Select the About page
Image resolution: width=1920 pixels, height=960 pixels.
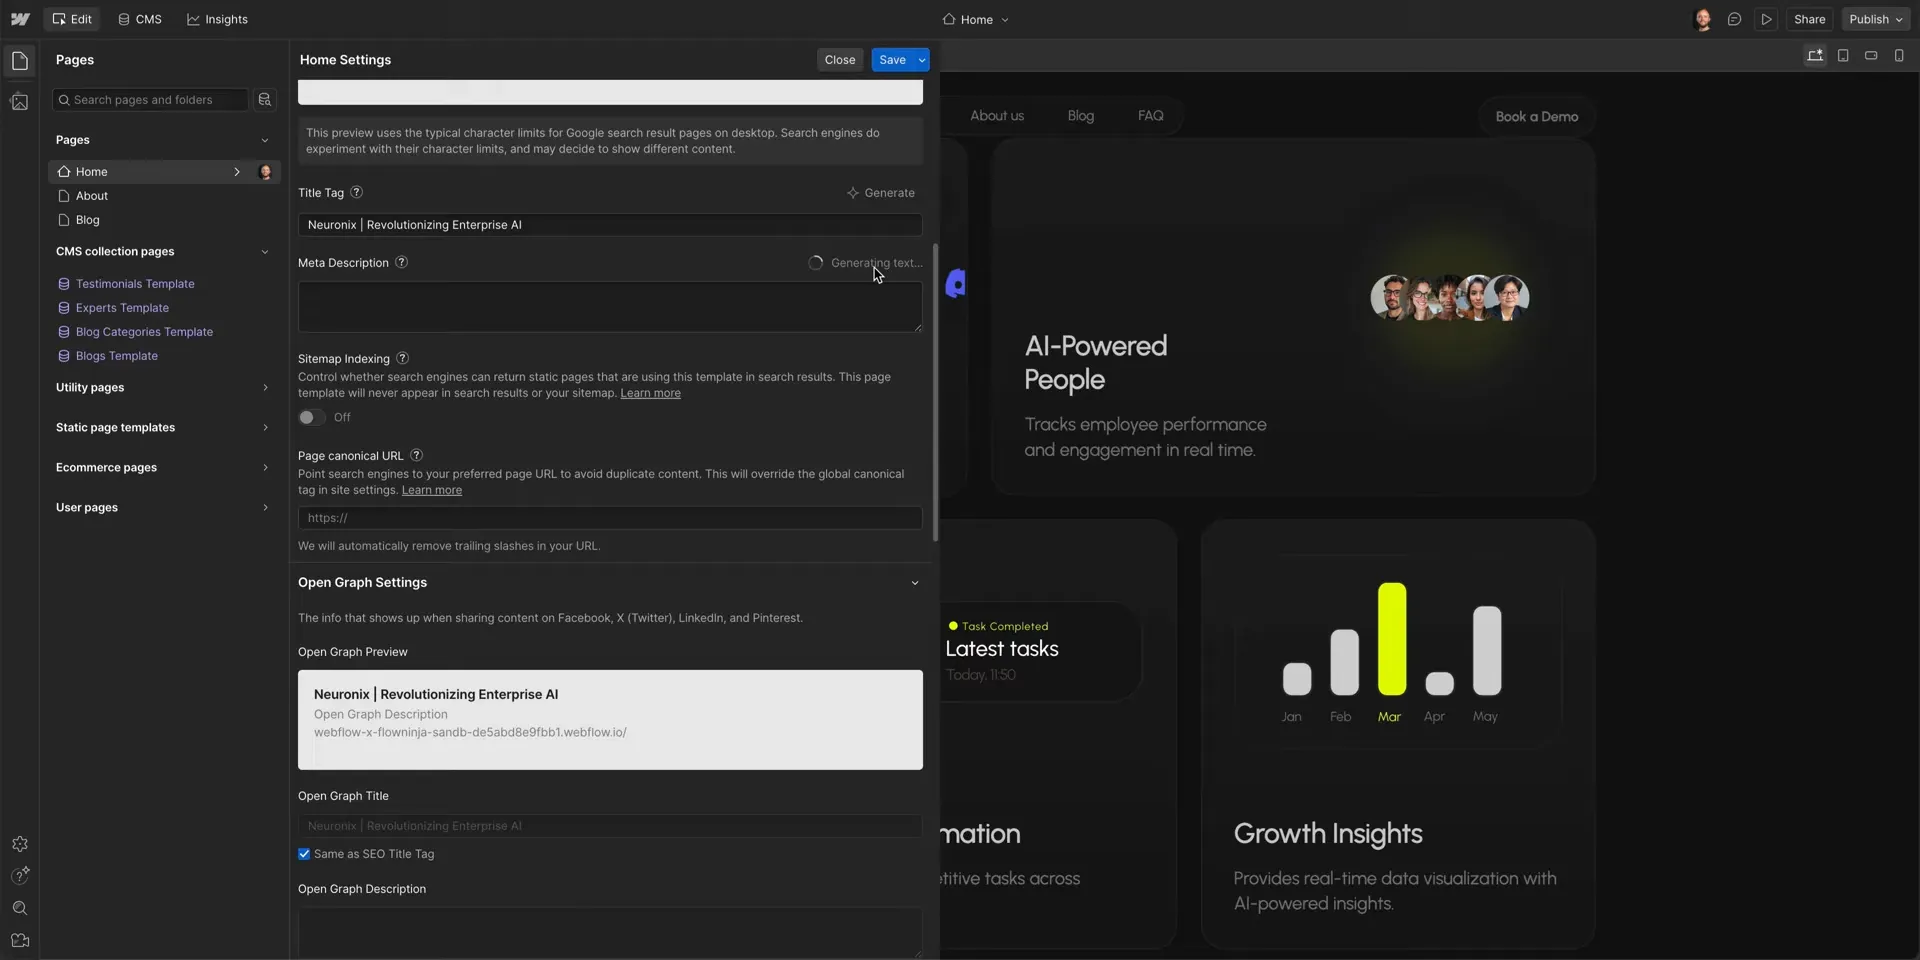click(92, 196)
